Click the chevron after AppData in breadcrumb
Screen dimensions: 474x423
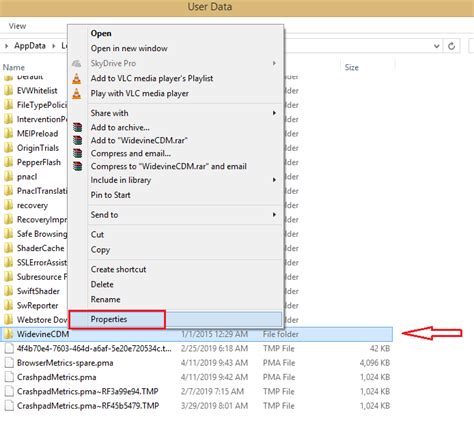coord(54,46)
